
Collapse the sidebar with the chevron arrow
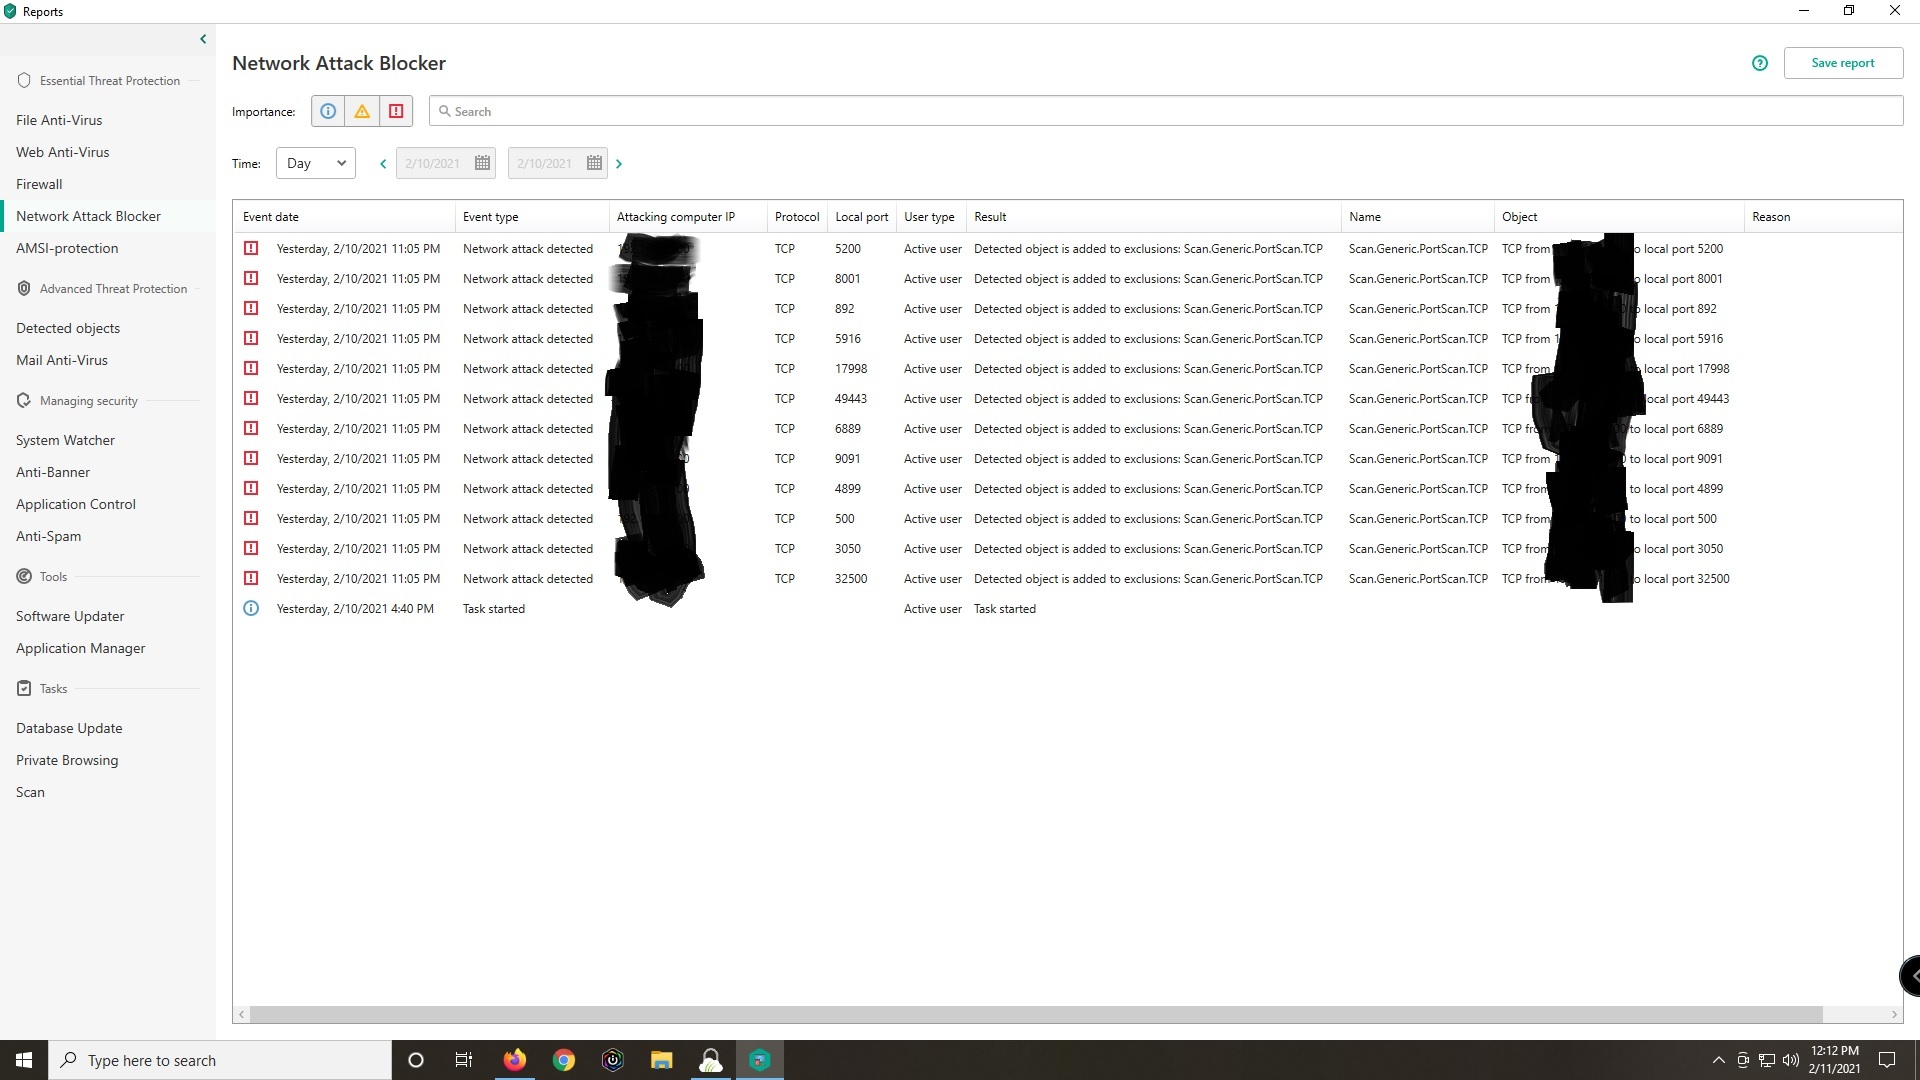[203, 39]
